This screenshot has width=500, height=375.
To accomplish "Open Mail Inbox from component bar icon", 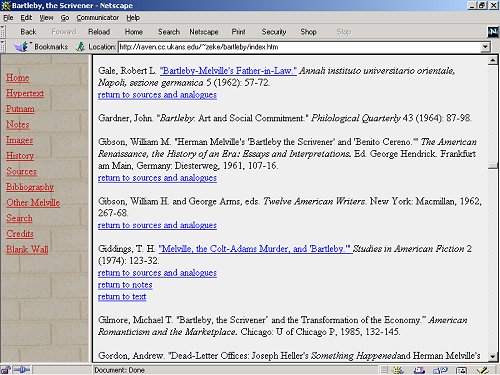I will pos(419,370).
